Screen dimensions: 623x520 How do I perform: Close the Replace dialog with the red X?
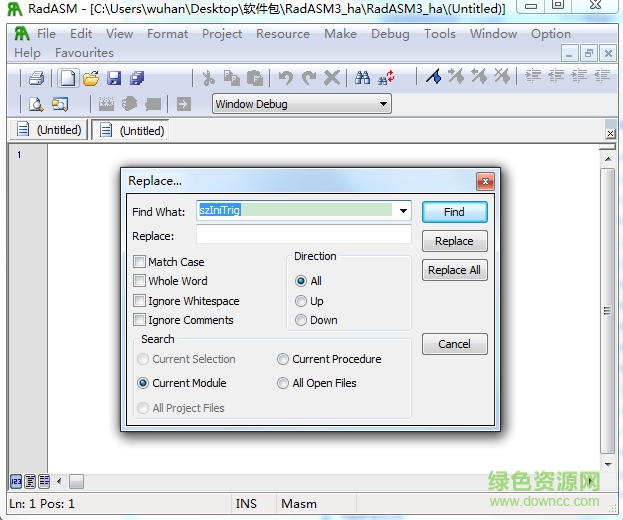(x=485, y=182)
